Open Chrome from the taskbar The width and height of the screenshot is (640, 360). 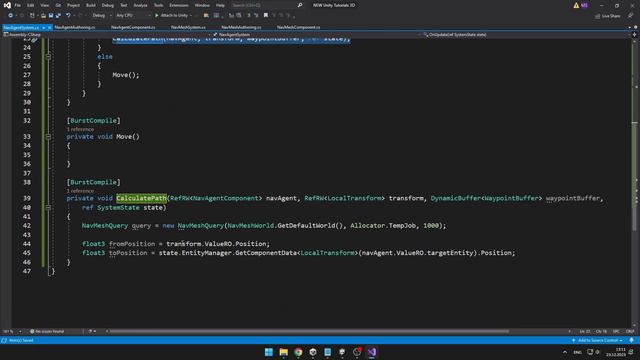pos(298,352)
